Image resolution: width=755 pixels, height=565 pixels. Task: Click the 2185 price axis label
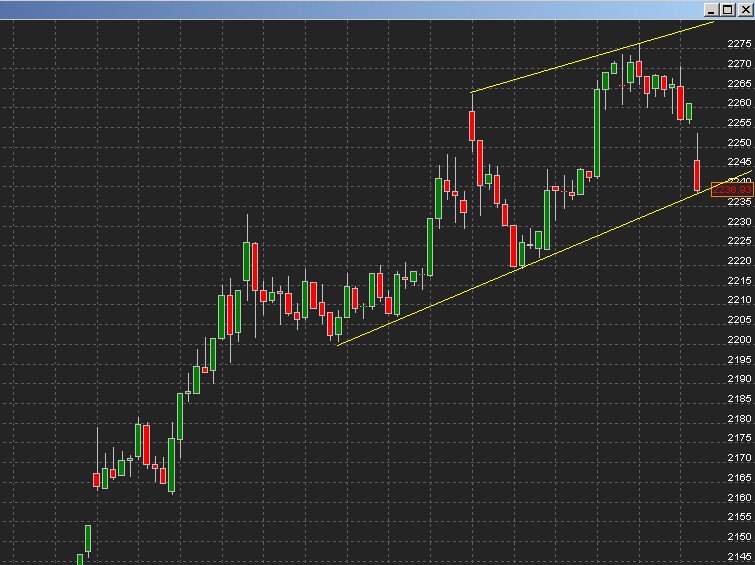click(739, 399)
